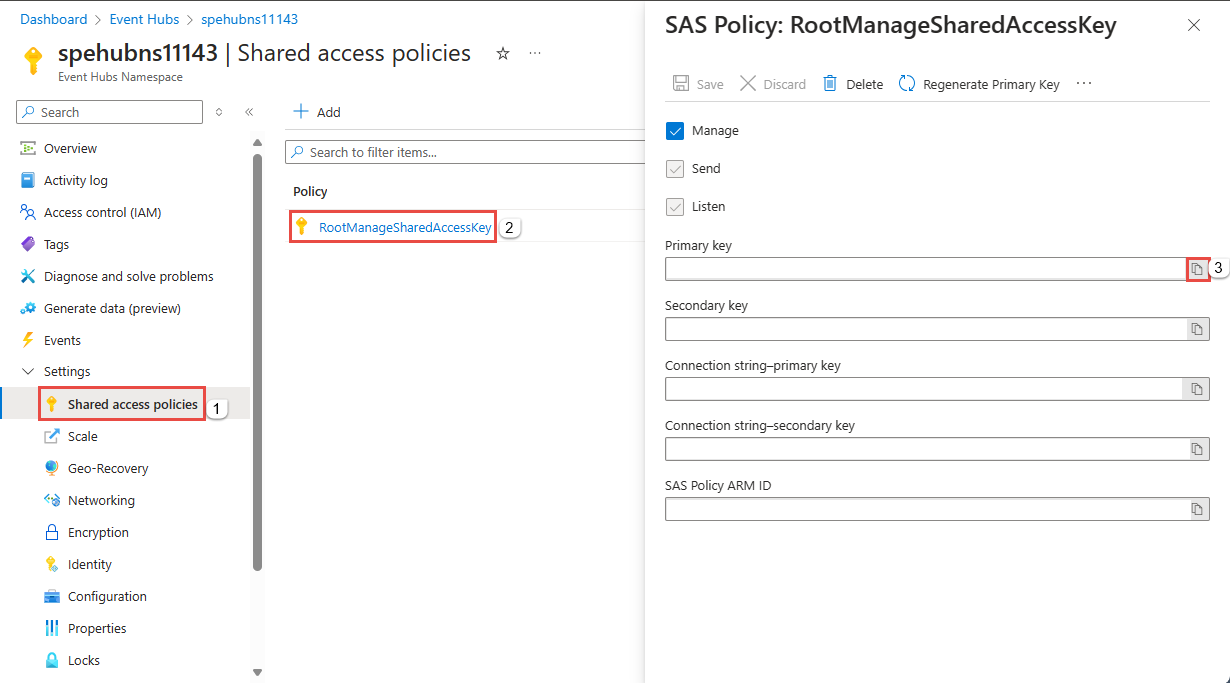Click the Connection string–secondary key field
This screenshot has height=683, width=1230.
point(925,449)
